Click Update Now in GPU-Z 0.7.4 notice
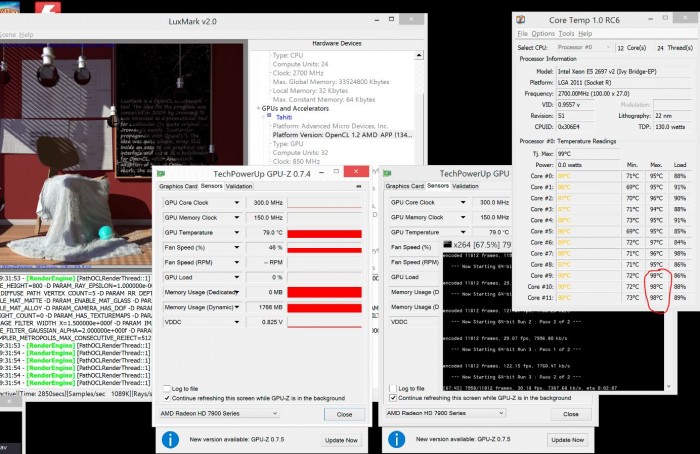This screenshot has width=700, height=454. [341, 440]
